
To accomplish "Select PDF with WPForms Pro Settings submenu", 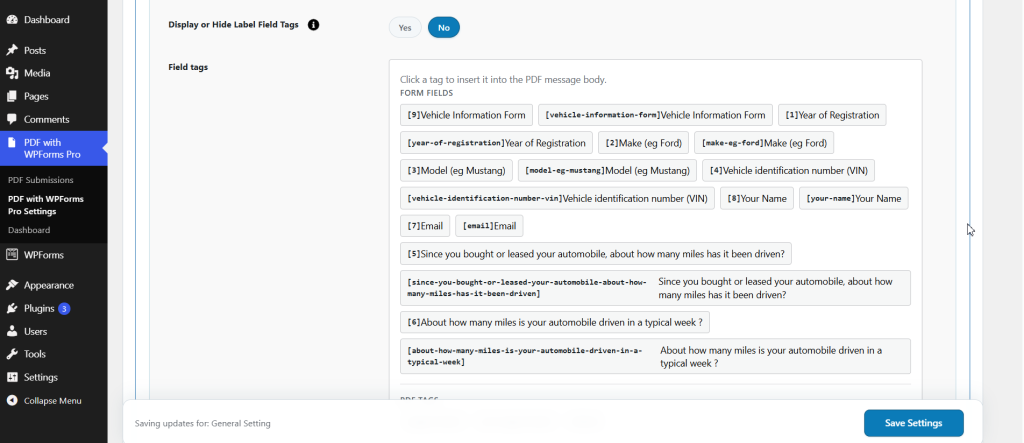I will coord(46,205).
